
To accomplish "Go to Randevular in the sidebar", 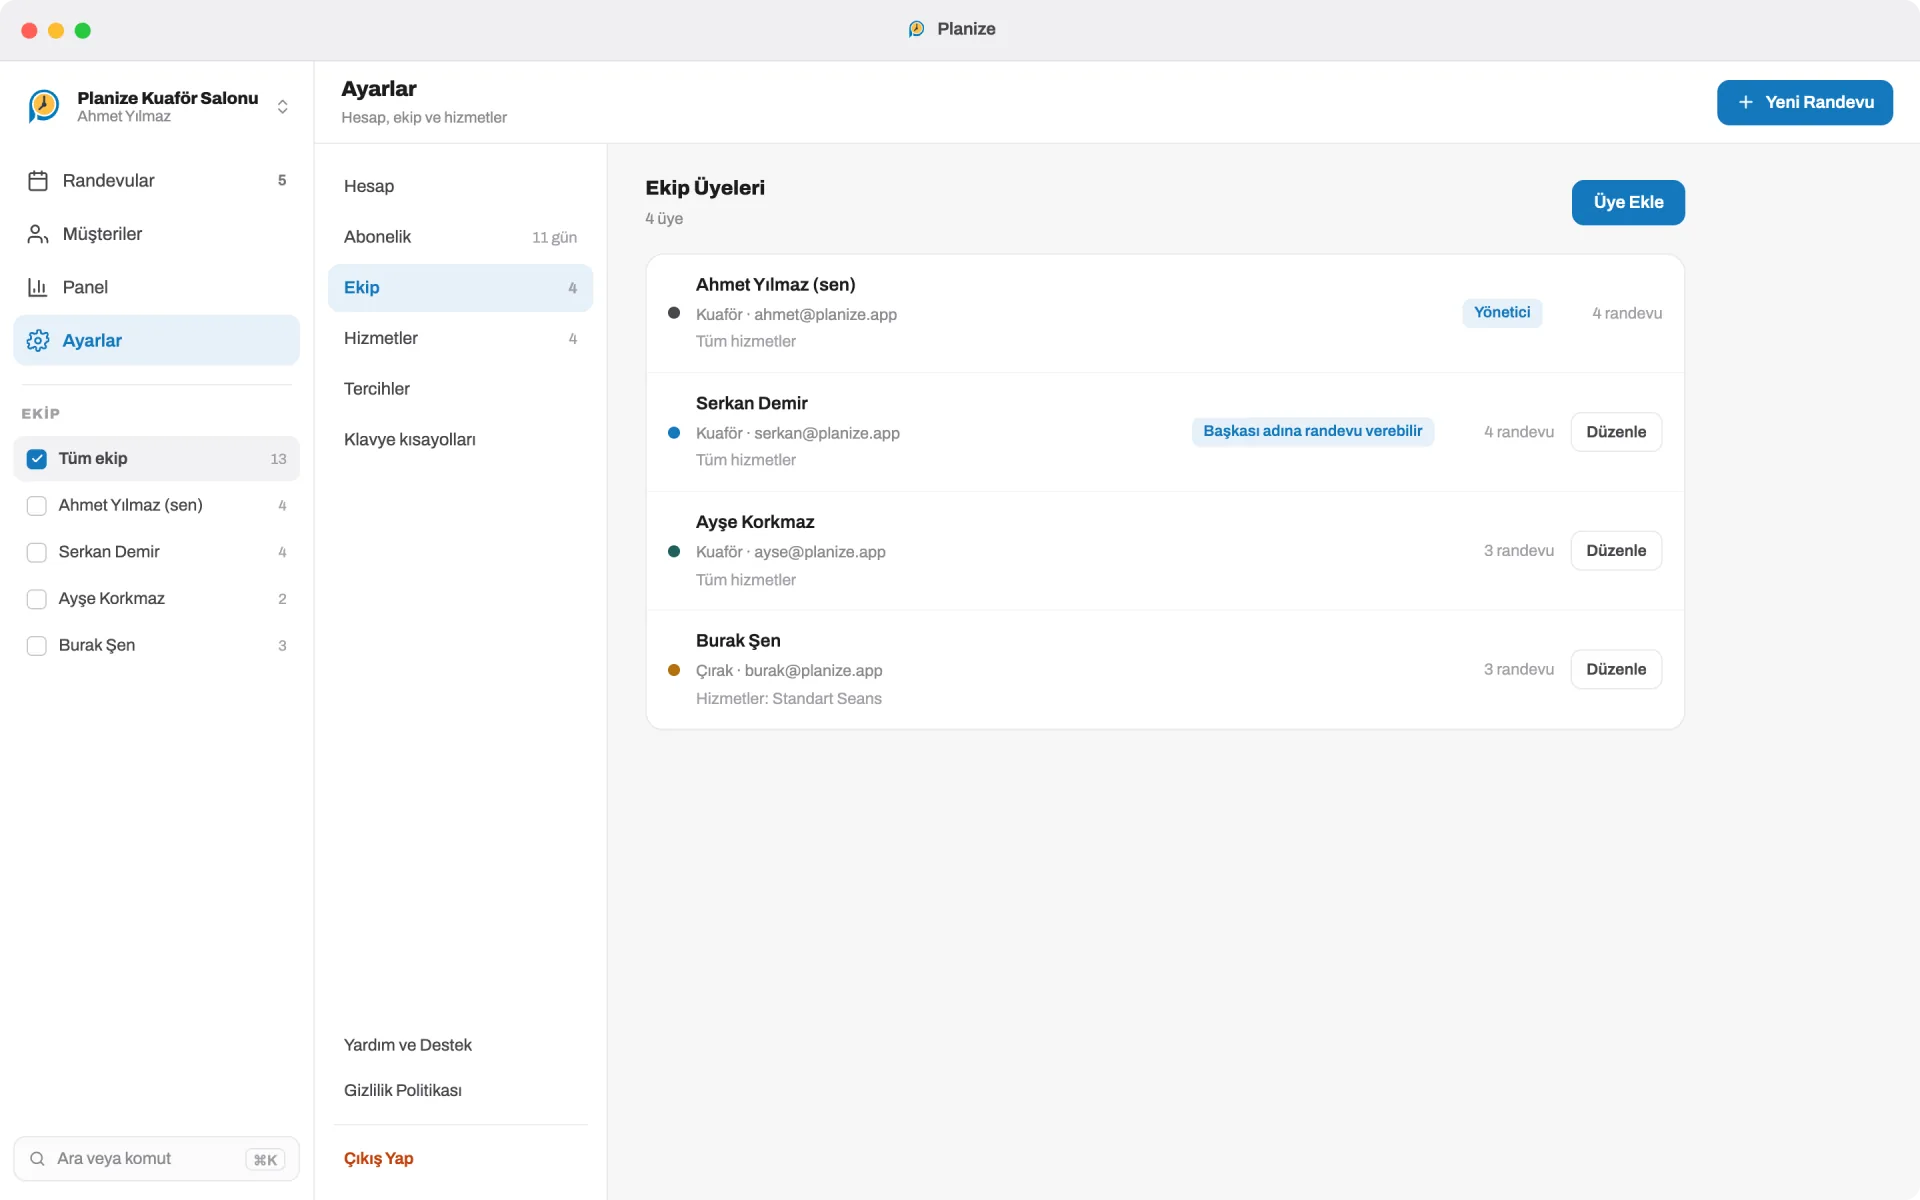I will [x=156, y=181].
